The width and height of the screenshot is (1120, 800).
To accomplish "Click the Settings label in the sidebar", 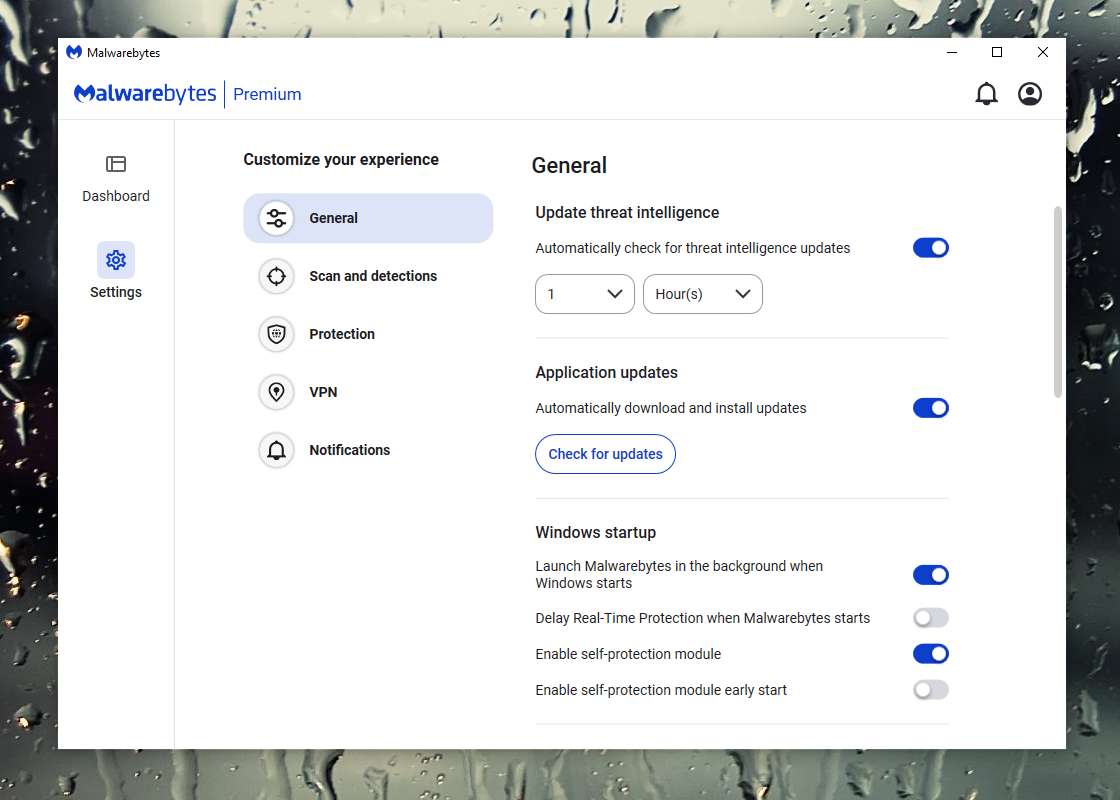I will pos(116,291).
